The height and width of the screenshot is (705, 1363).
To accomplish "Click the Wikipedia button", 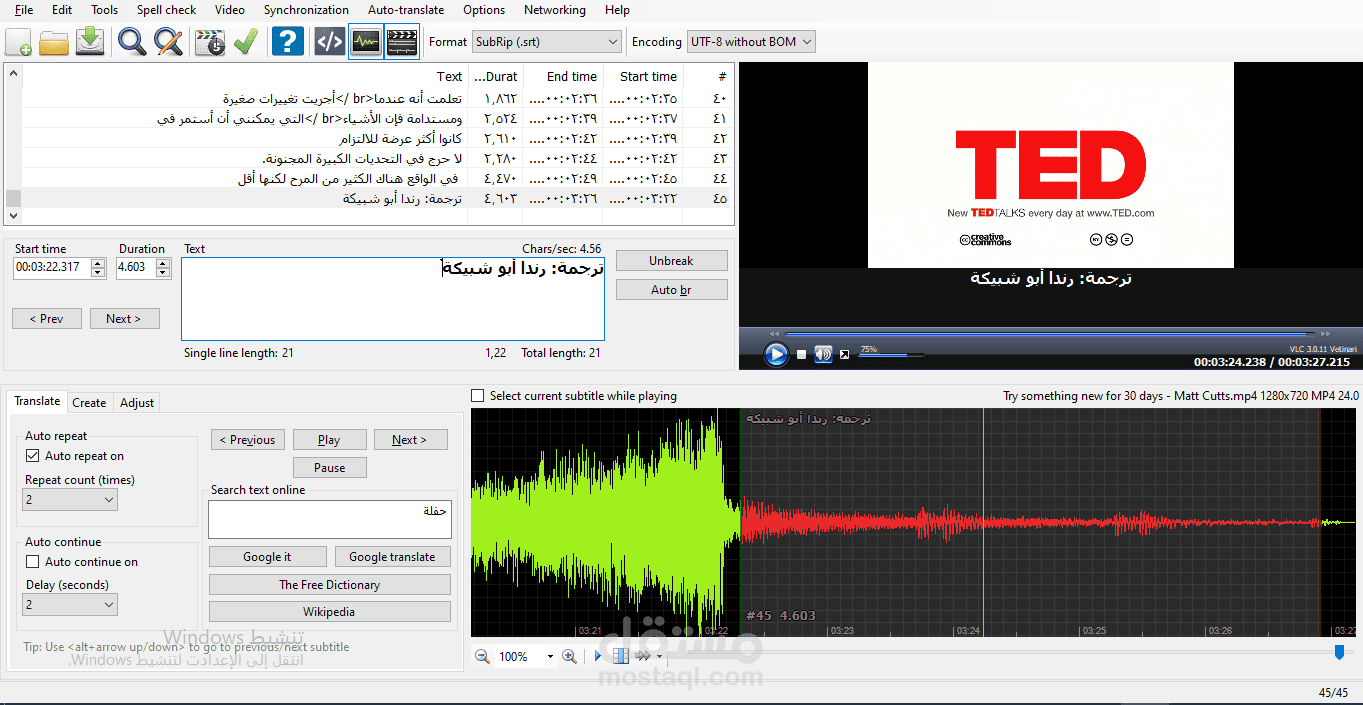I will coord(330,612).
